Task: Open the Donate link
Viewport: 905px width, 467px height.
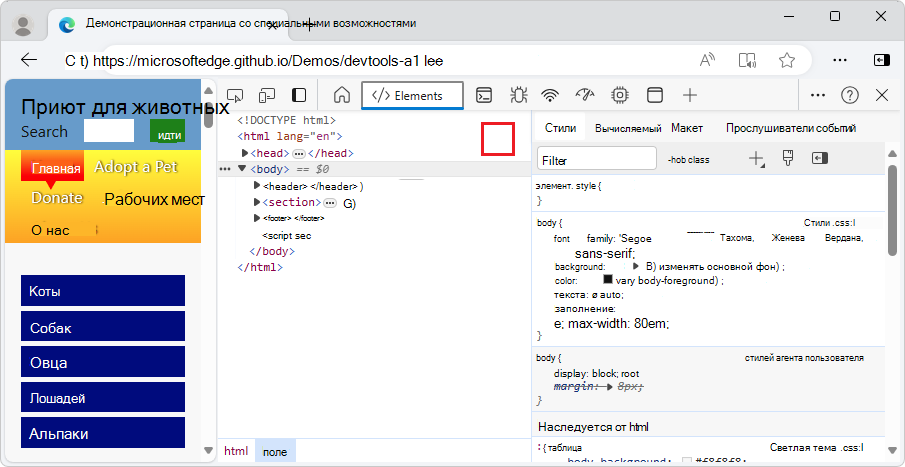Action: click(57, 197)
